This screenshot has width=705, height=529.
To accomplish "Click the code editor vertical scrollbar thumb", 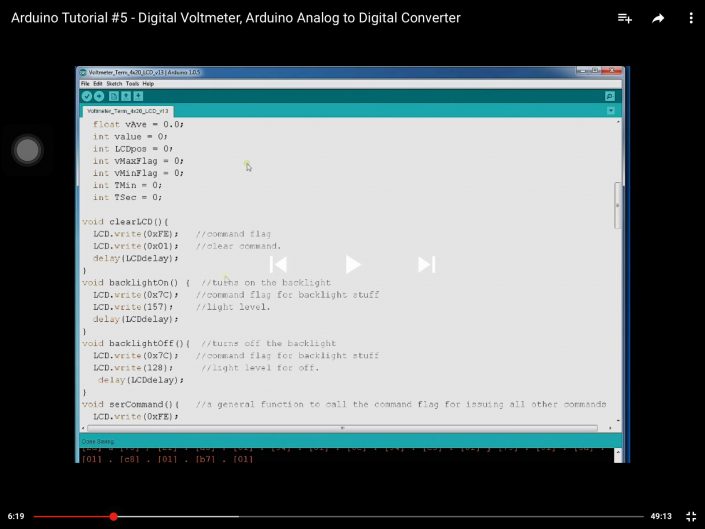I will (618, 205).
